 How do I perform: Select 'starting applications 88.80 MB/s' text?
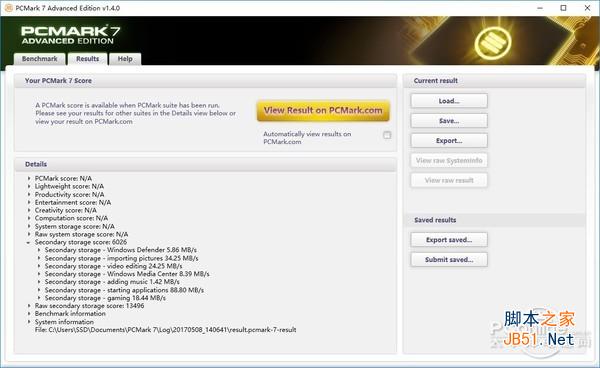[155, 290]
